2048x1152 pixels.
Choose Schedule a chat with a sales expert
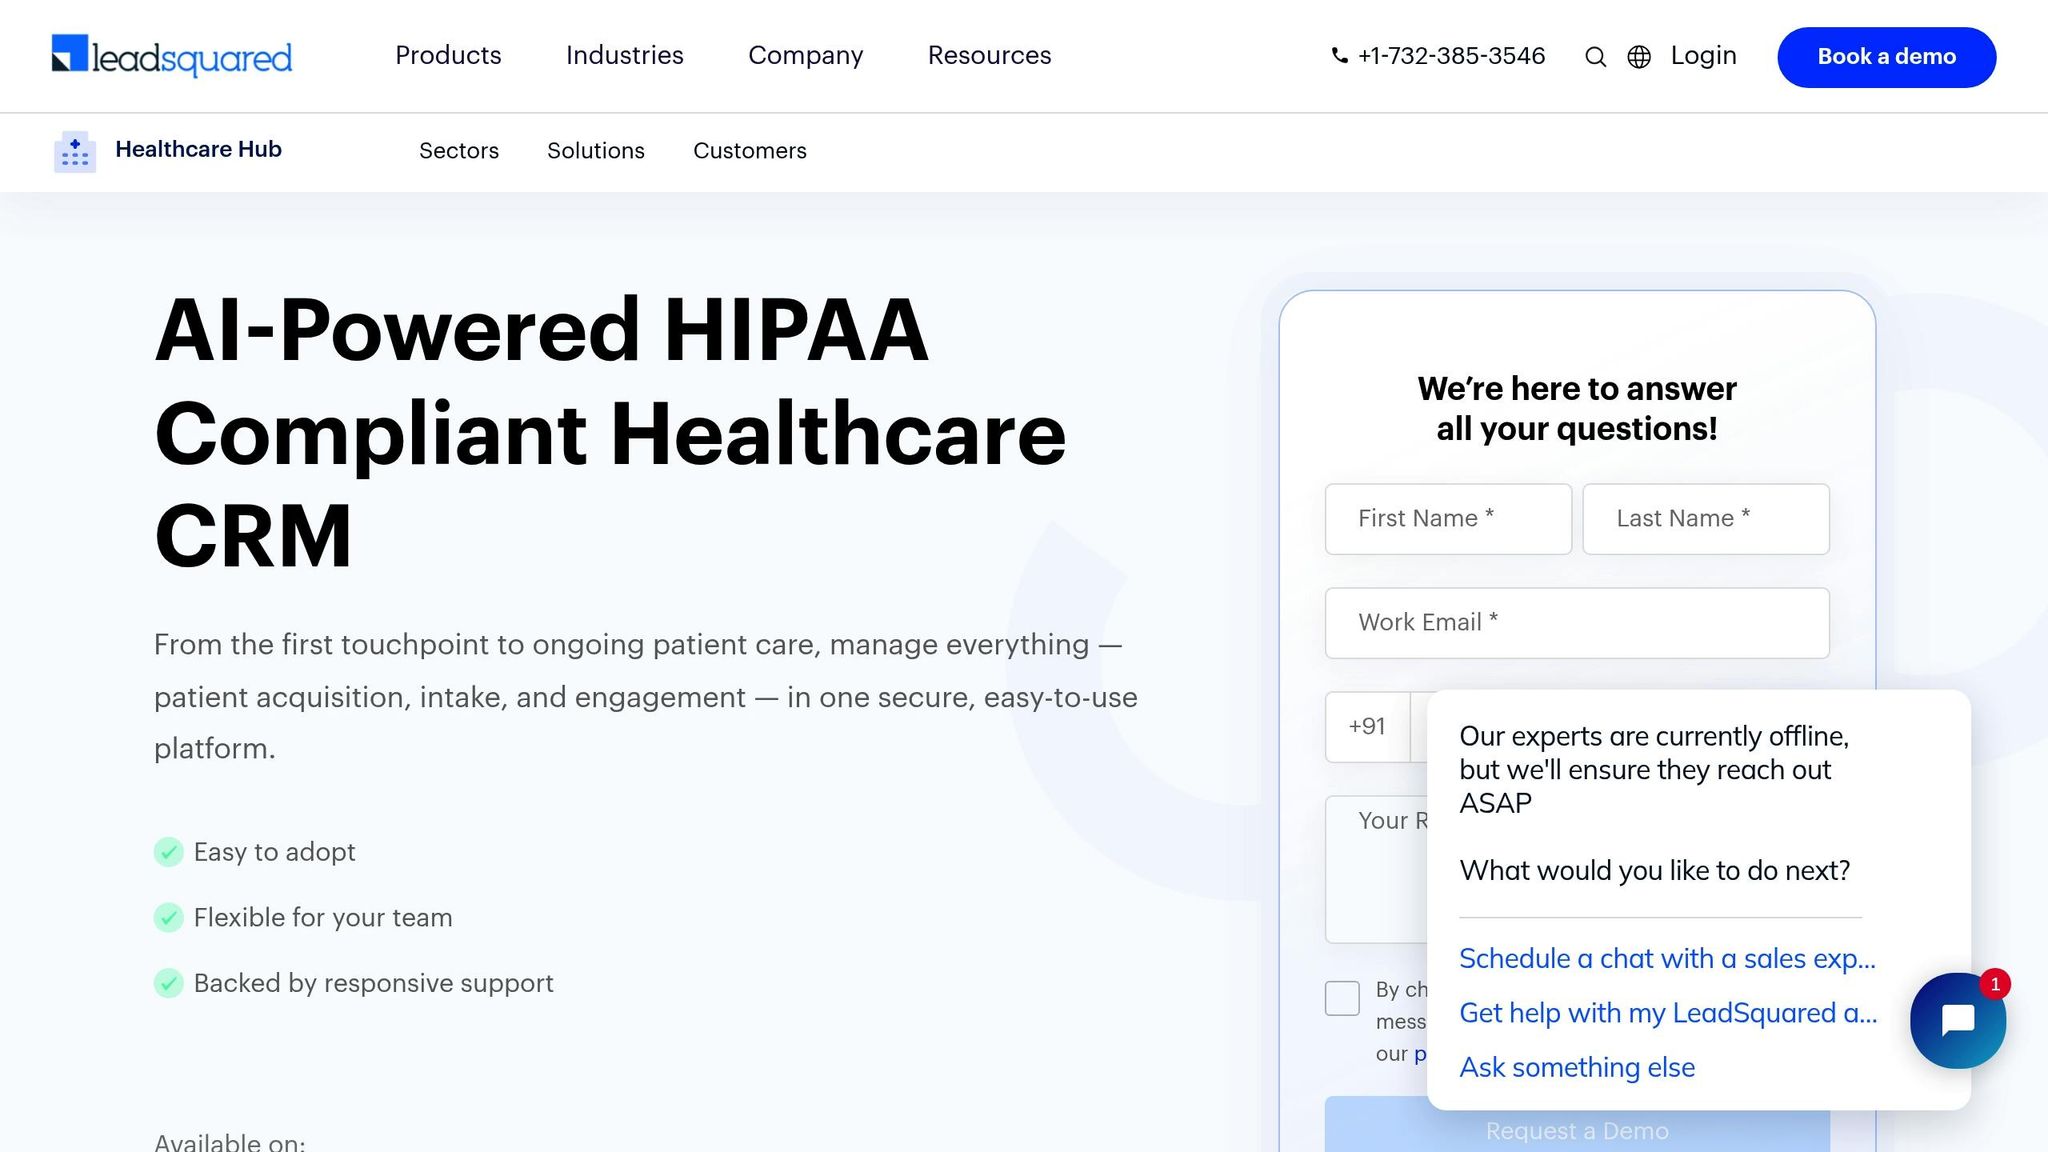1668,958
